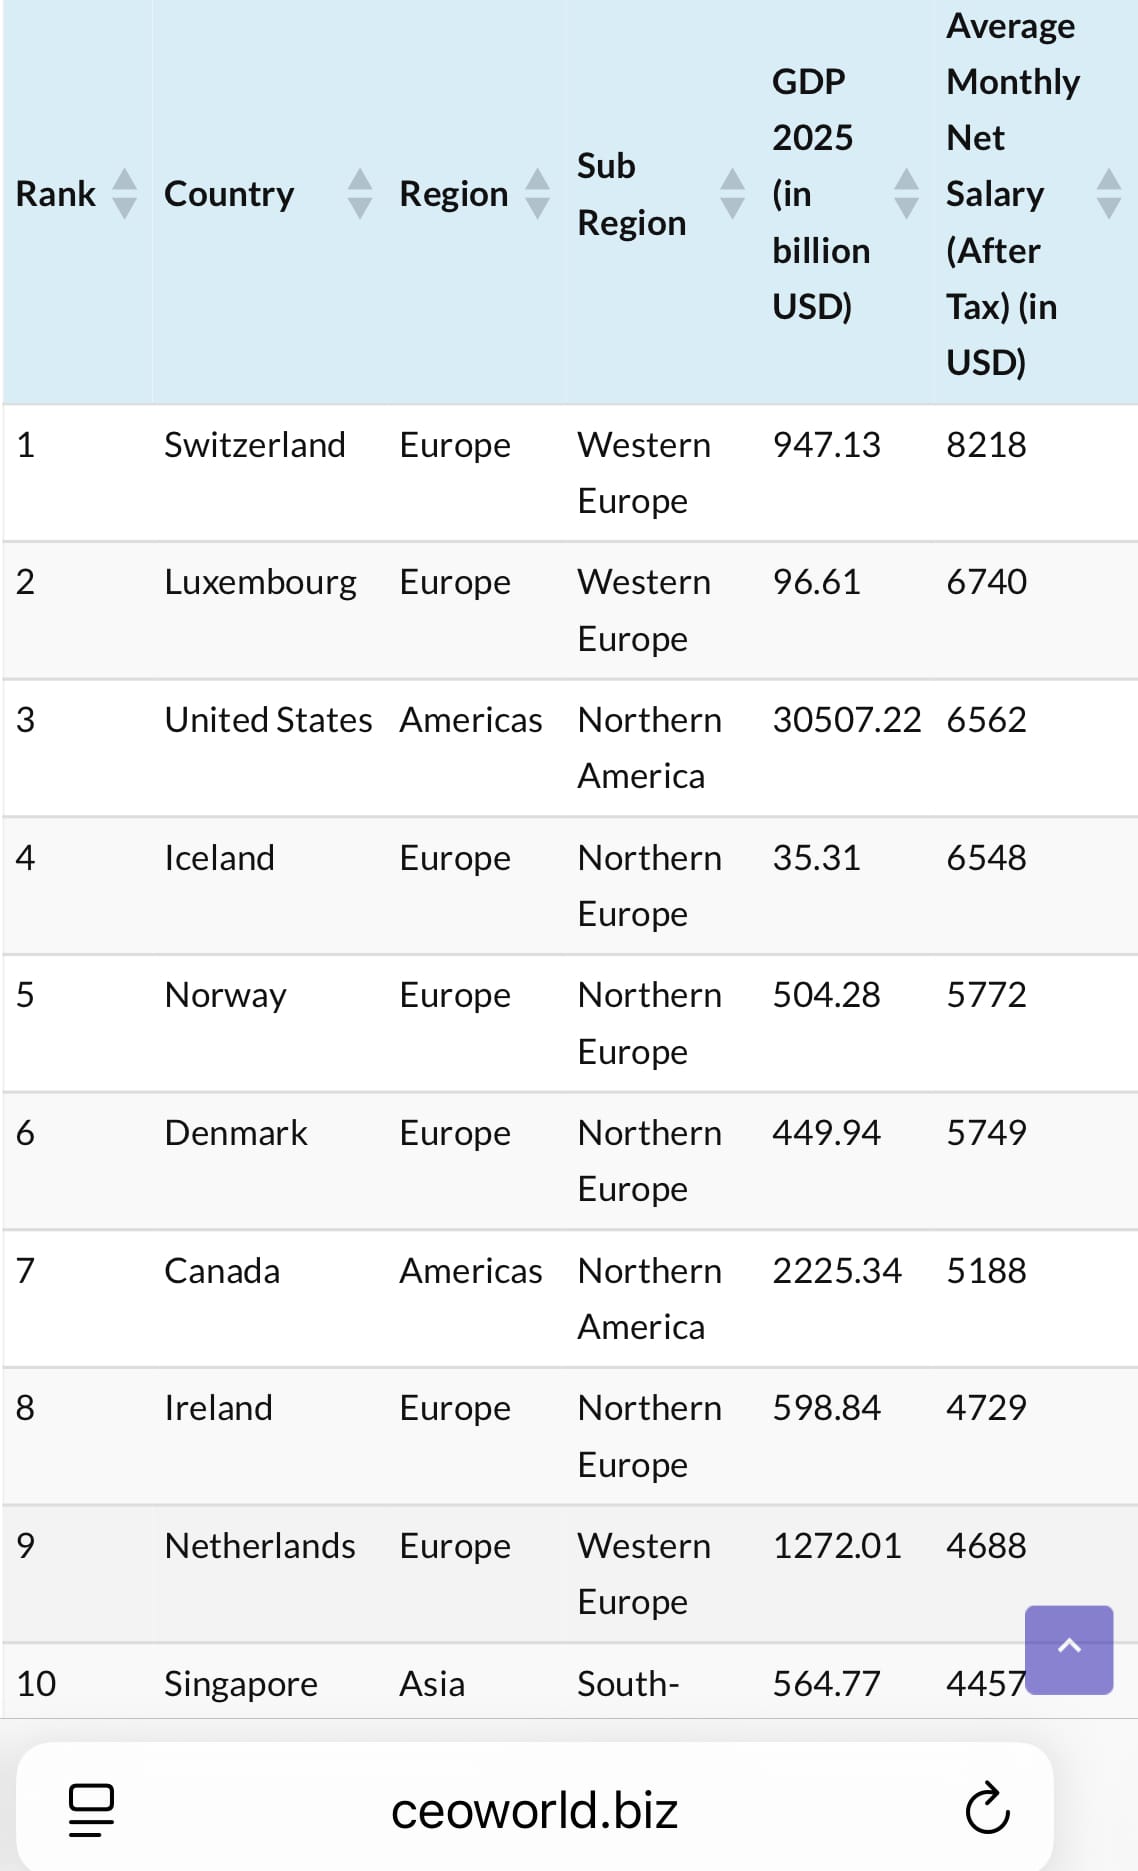
Task: Open the browser page menu icon
Action: [x=91, y=1810]
